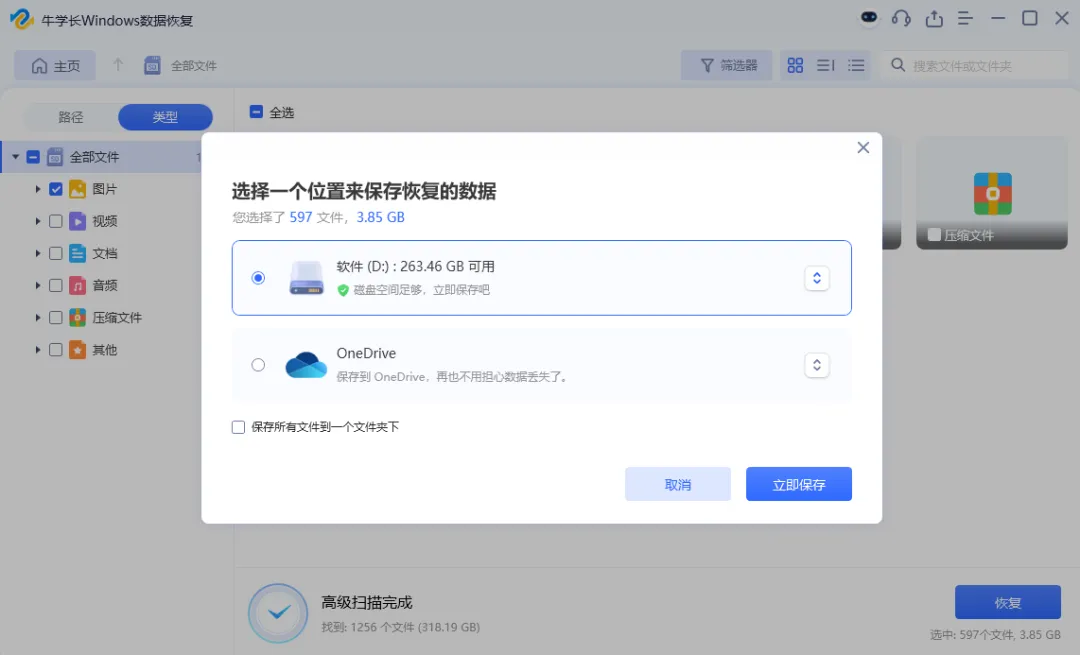Expand the 图片 tree node

tap(38, 189)
